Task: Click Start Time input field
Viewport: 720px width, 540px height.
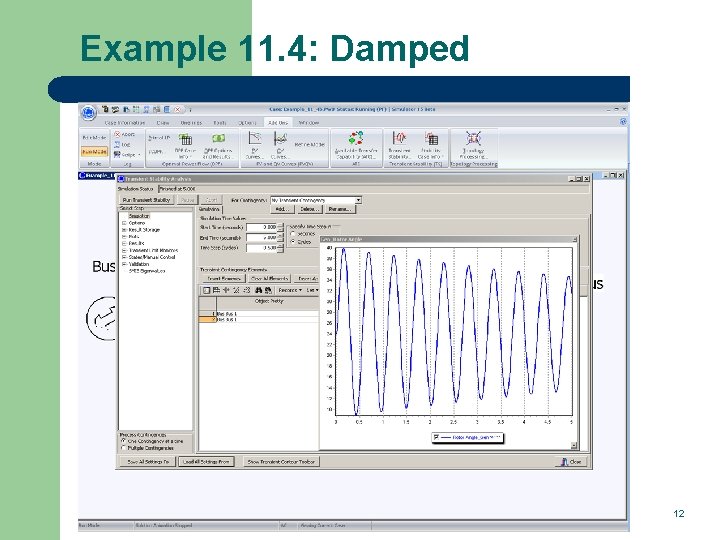Action: [262, 227]
